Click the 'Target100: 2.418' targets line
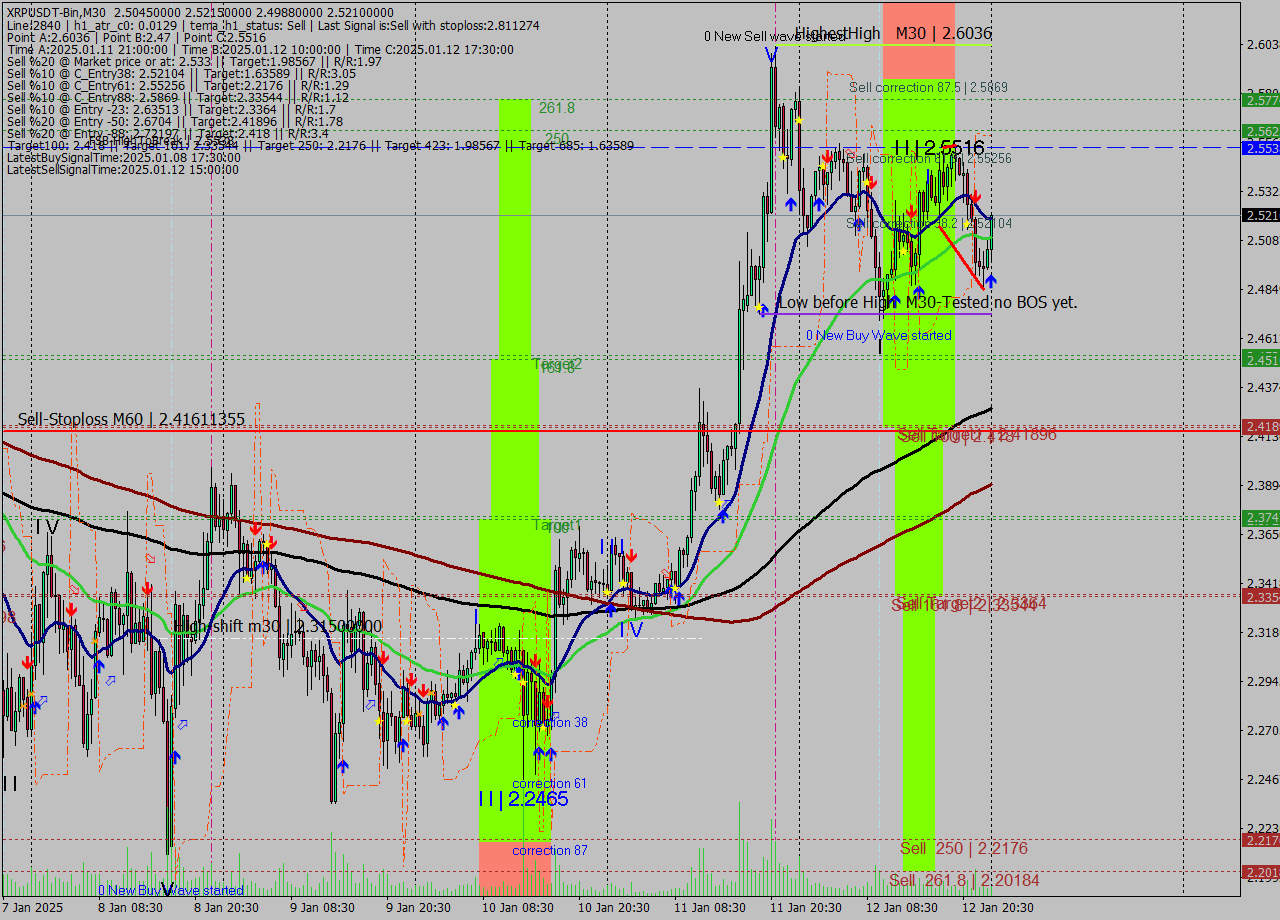The height and width of the screenshot is (920, 1280). pos(320,146)
